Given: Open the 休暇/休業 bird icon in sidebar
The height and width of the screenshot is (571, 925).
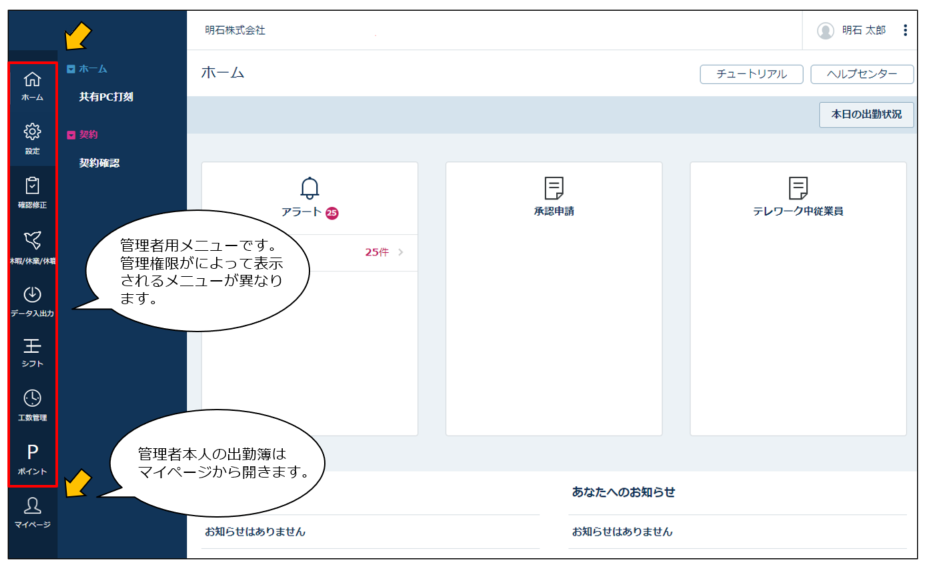Looking at the screenshot, I should (32, 239).
